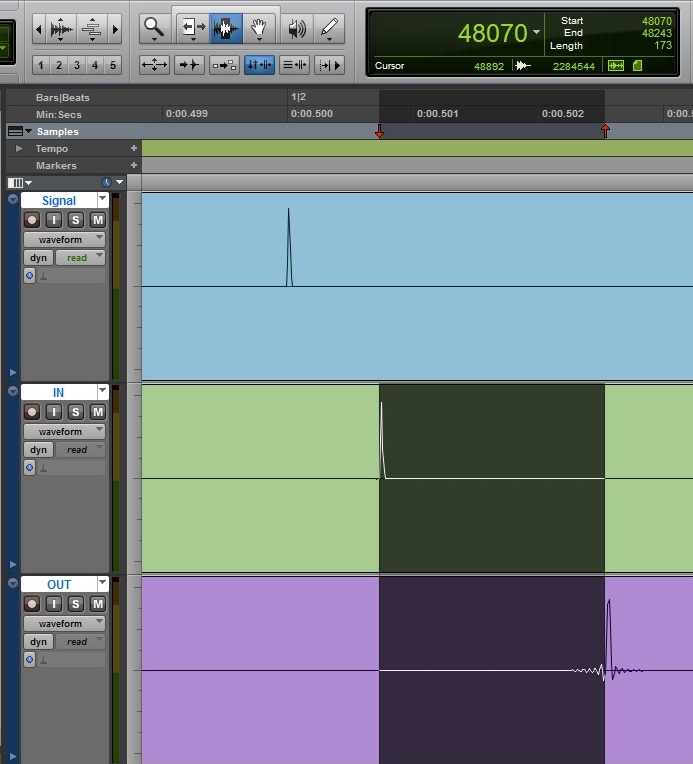Select the Scrubber speaker tool
693x764 pixels.
pyautogui.click(x=297, y=29)
